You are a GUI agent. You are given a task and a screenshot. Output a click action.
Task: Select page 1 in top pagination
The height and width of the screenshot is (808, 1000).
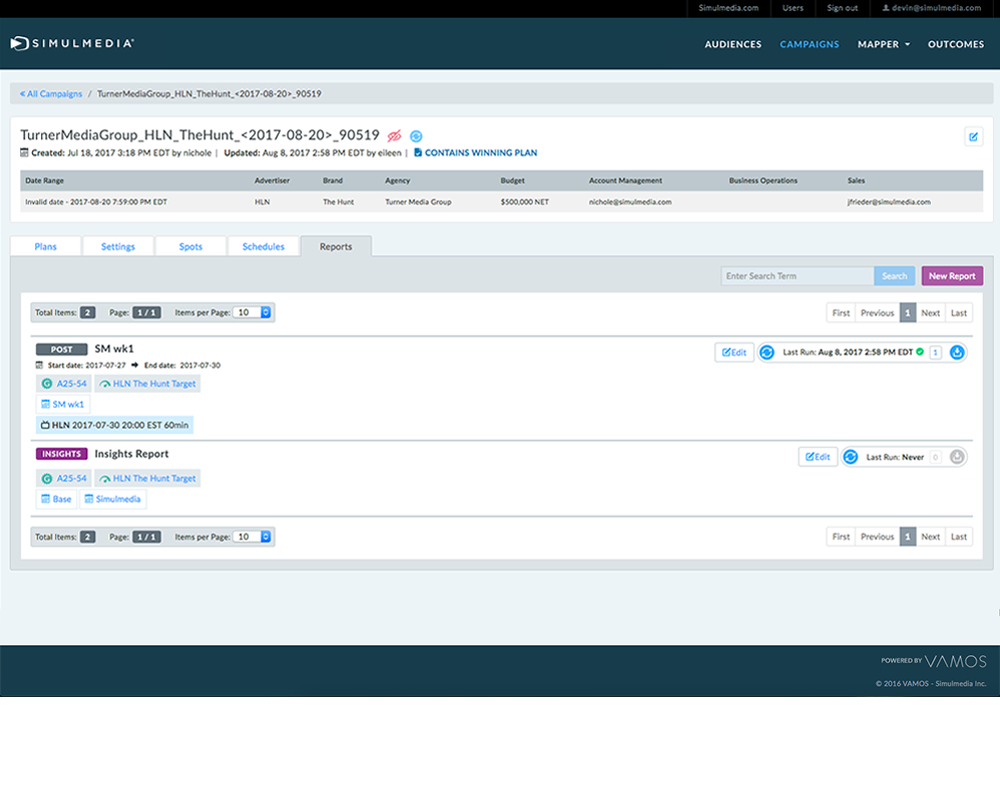[908, 312]
